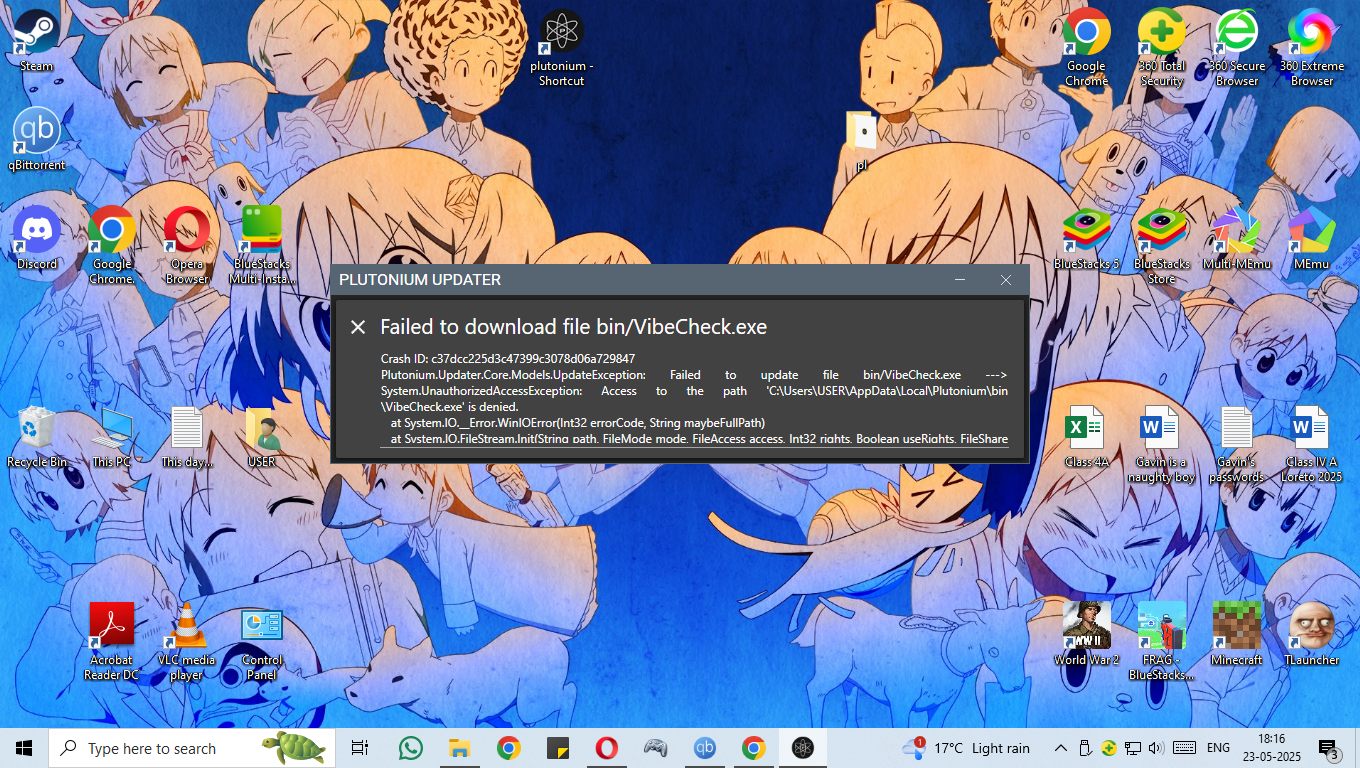Expand the hidden system tray icons chevron
This screenshot has height=768, width=1360.
pyautogui.click(x=1061, y=748)
